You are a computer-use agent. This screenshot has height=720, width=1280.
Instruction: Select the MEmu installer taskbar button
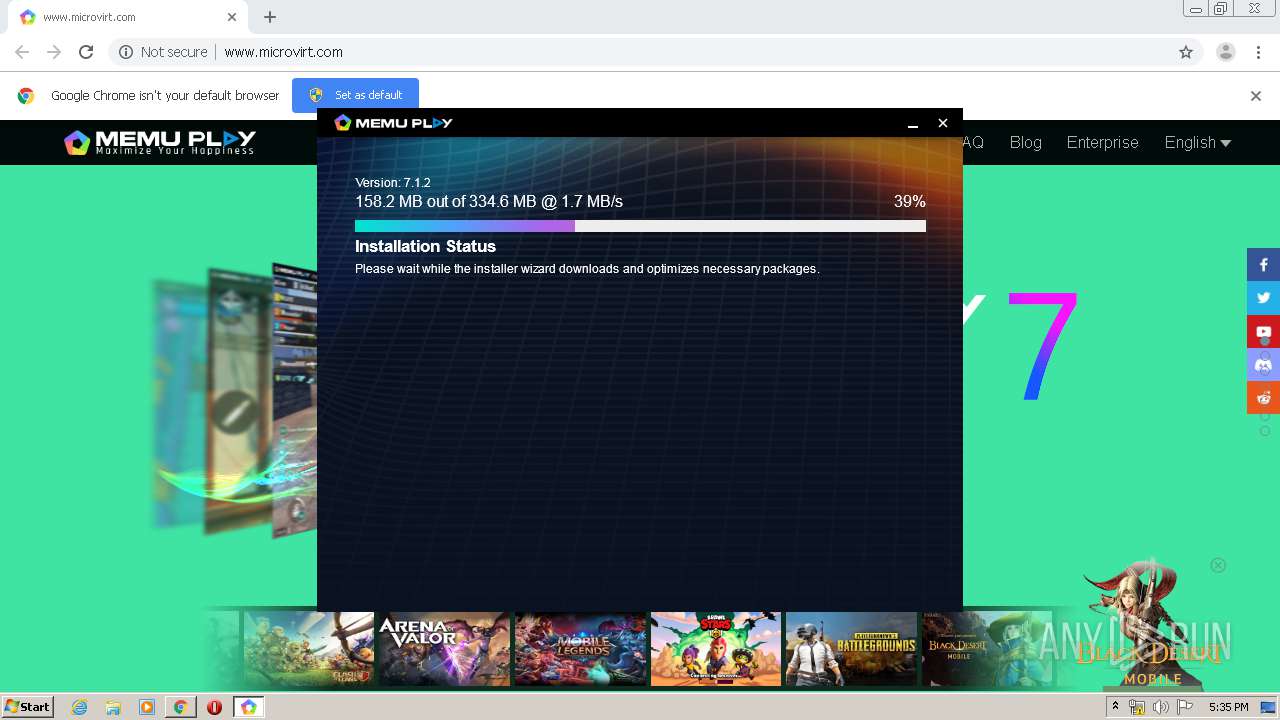(x=248, y=707)
